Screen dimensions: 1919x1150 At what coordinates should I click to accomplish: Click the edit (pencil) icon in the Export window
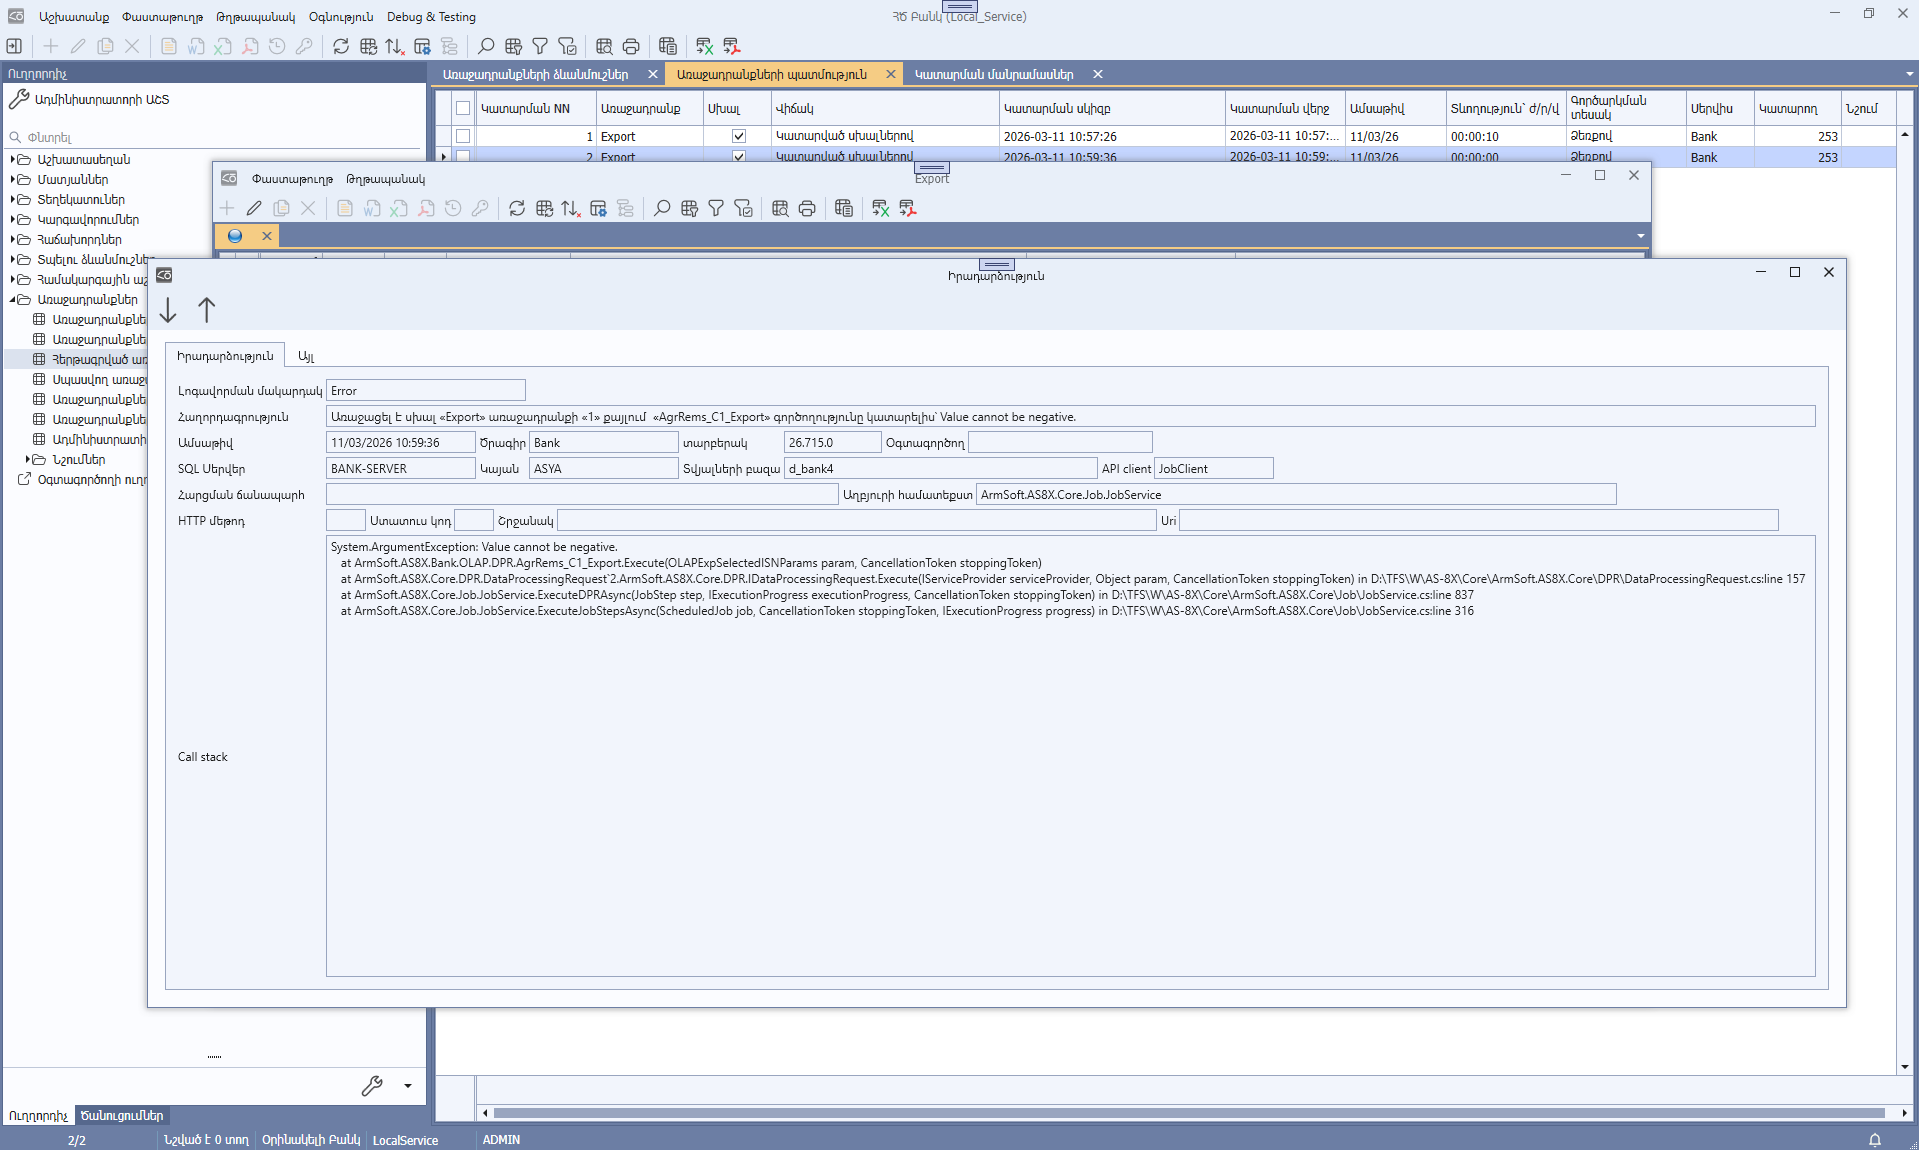(x=253, y=208)
